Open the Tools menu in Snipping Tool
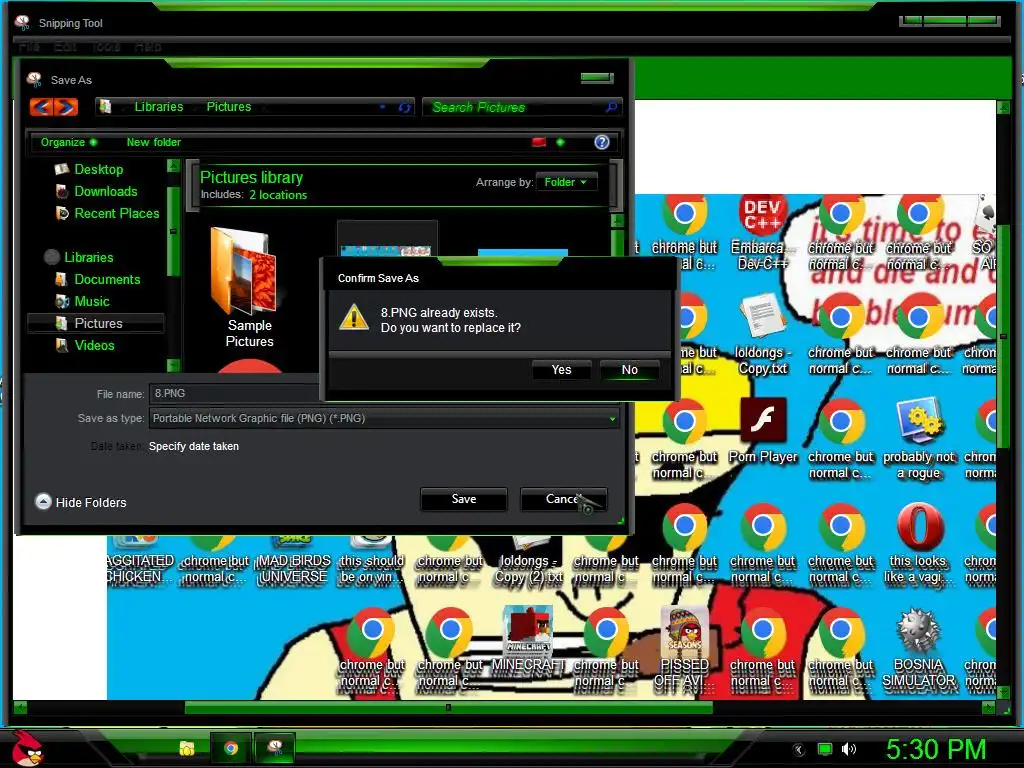Viewport: 1024px width, 768px height. [106, 46]
